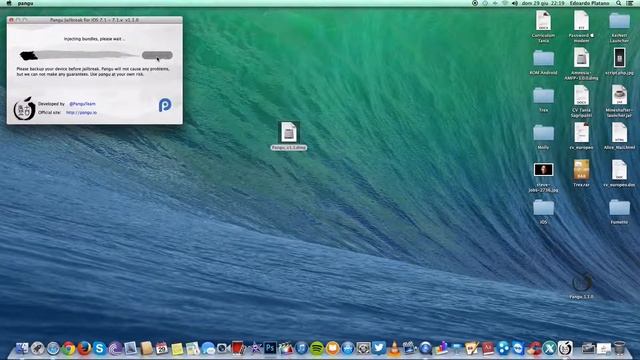The height and width of the screenshot is (360, 640).
Task: Open iBooks from the Dock
Action: (332, 348)
